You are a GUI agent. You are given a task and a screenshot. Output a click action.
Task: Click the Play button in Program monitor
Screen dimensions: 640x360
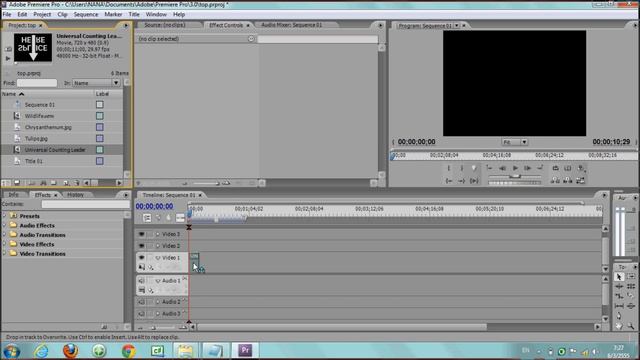tap(515, 168)
